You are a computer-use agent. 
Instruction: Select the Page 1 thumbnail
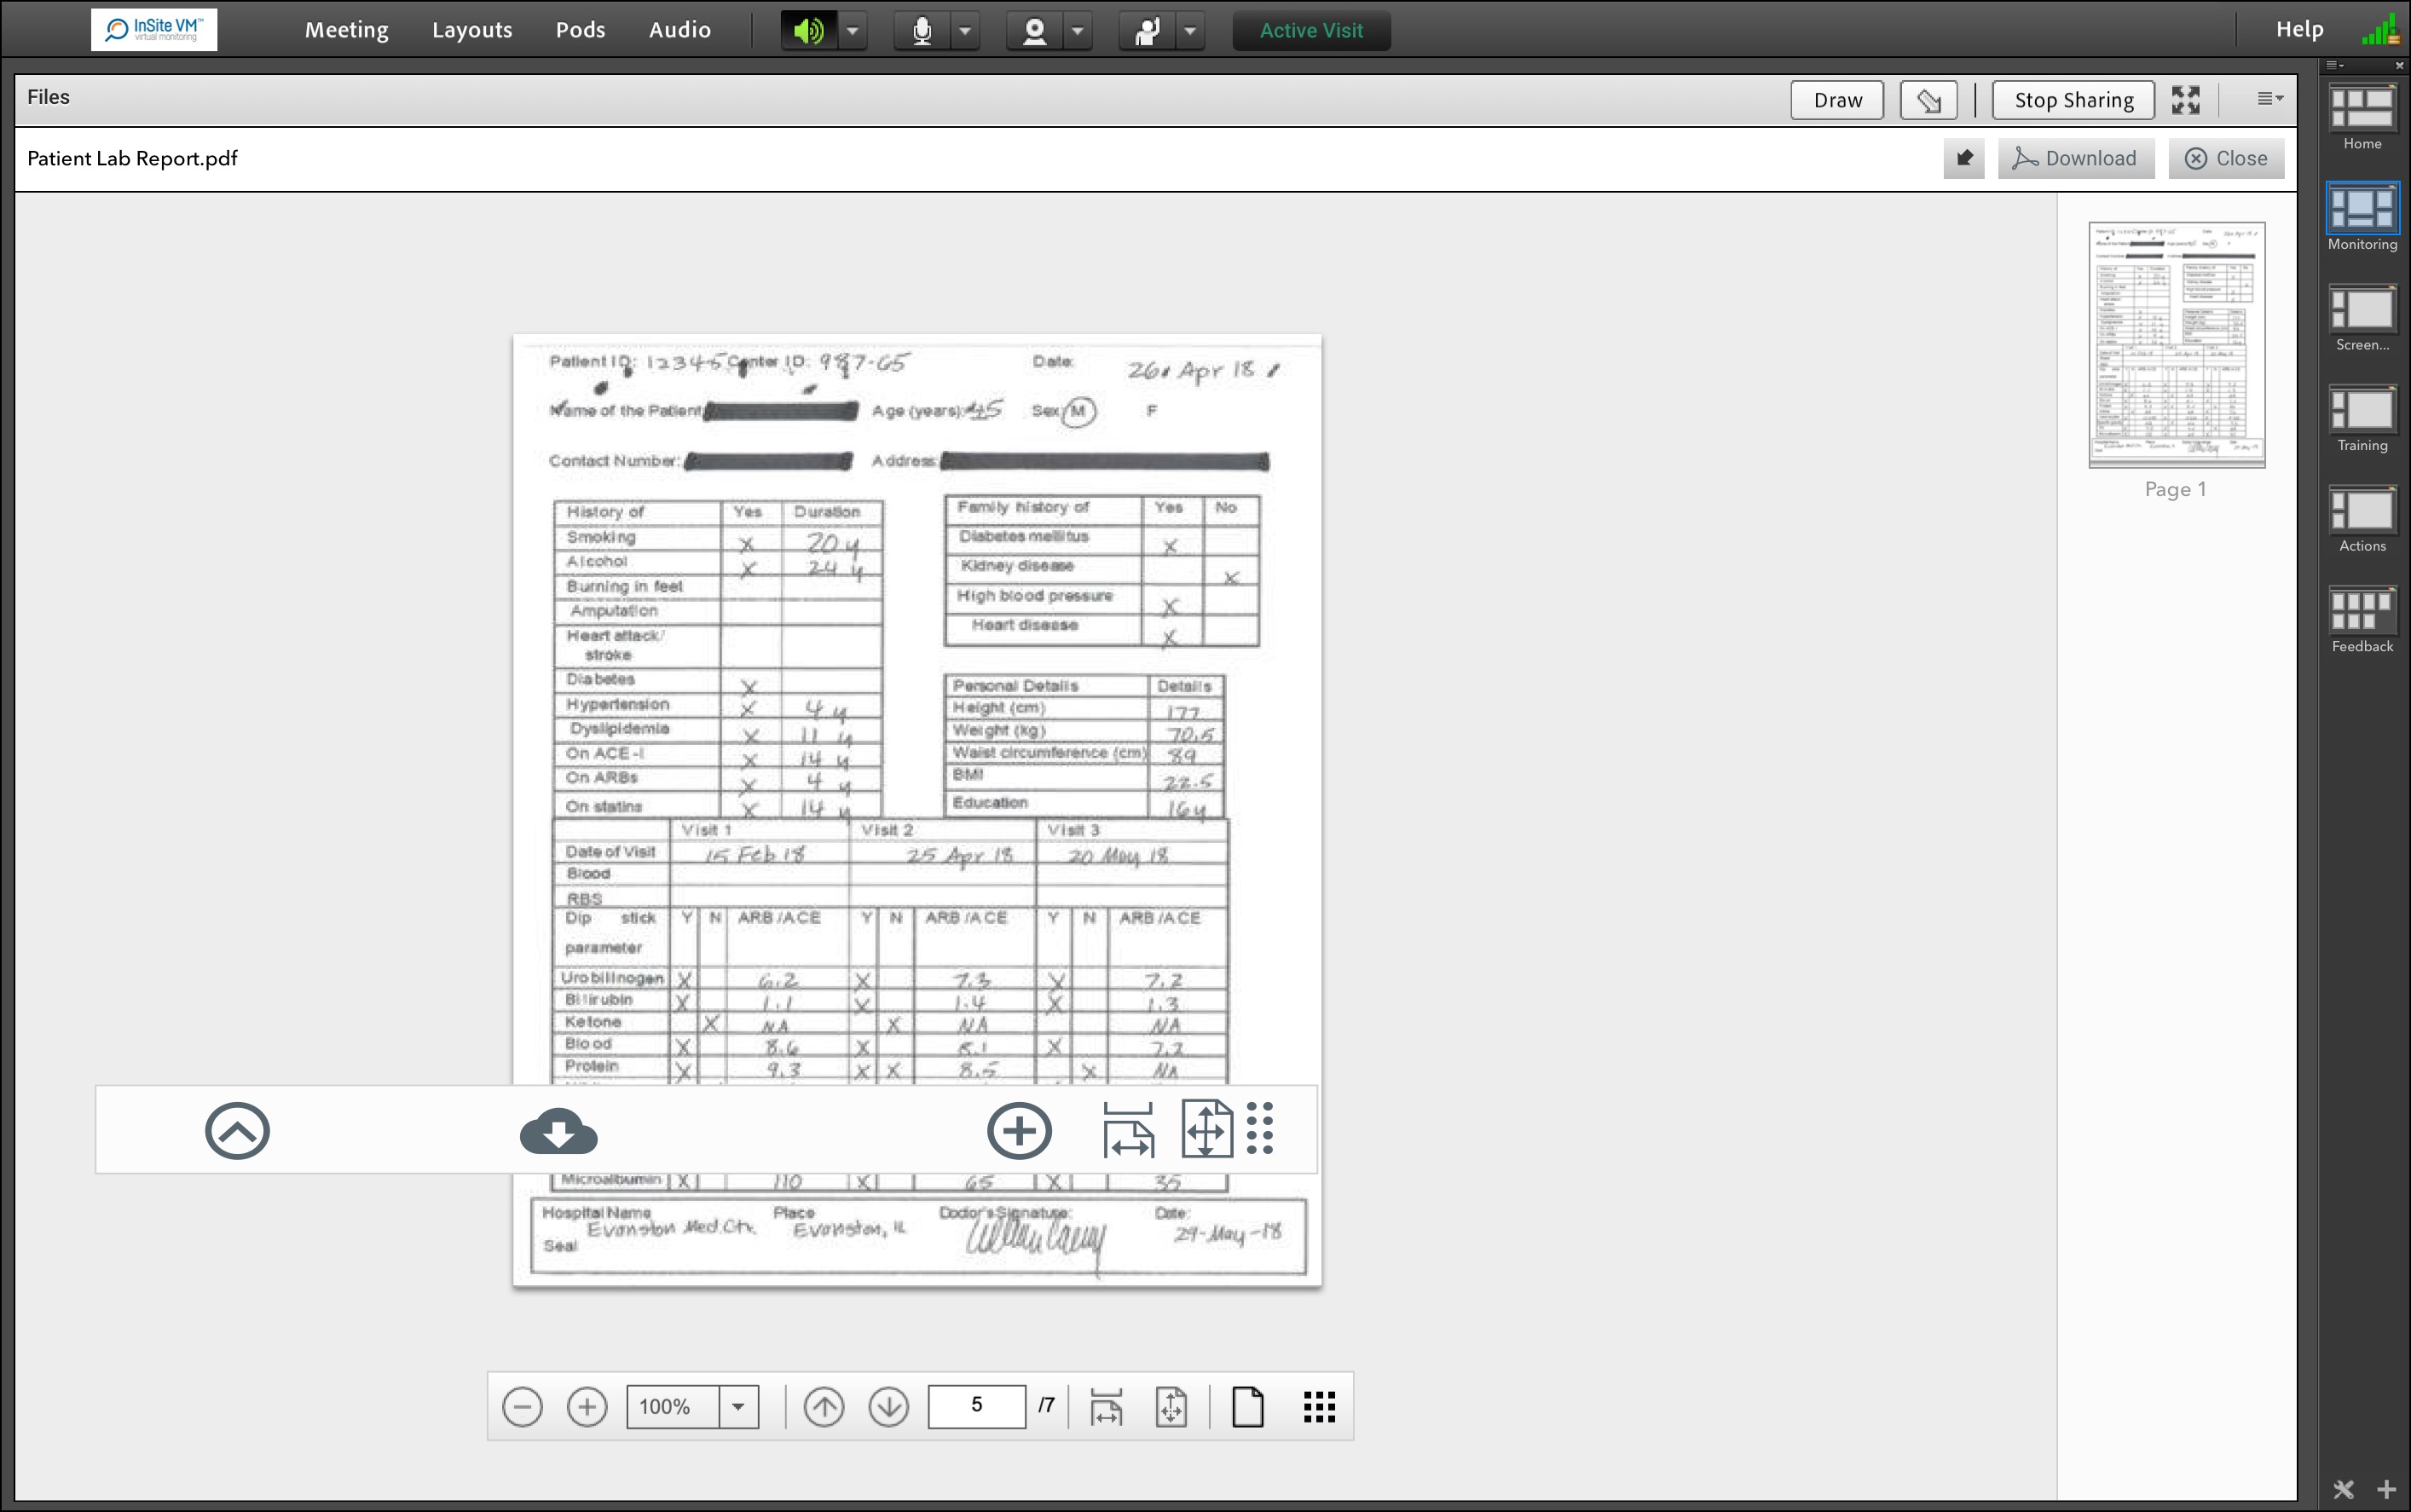click(2176, 345)
